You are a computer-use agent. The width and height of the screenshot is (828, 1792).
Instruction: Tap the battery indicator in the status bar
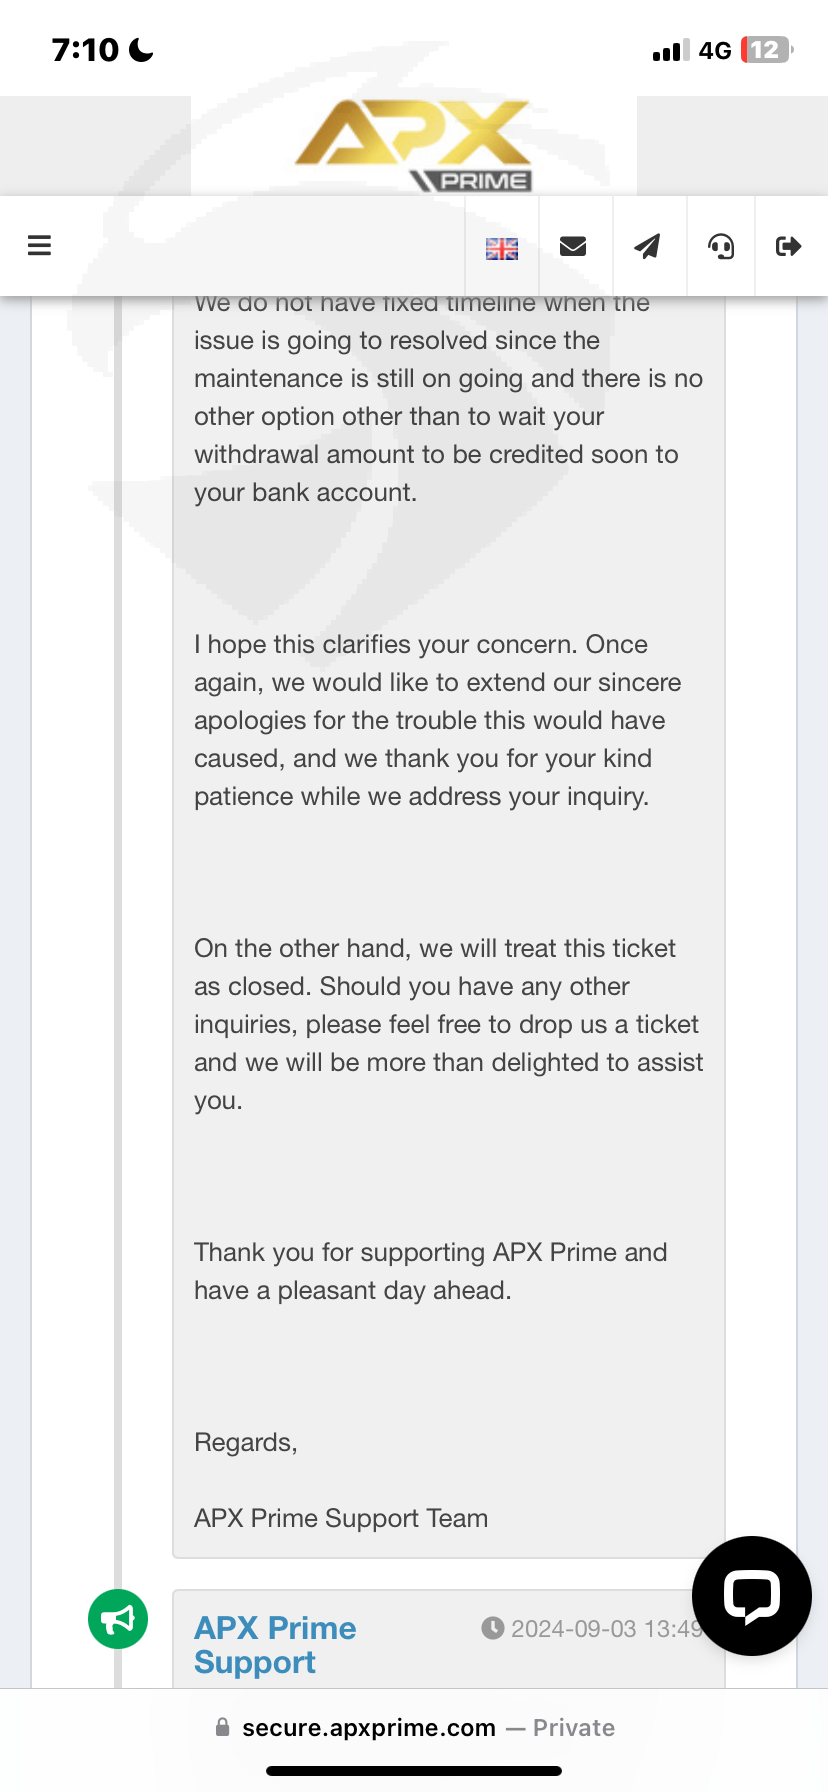766,50
